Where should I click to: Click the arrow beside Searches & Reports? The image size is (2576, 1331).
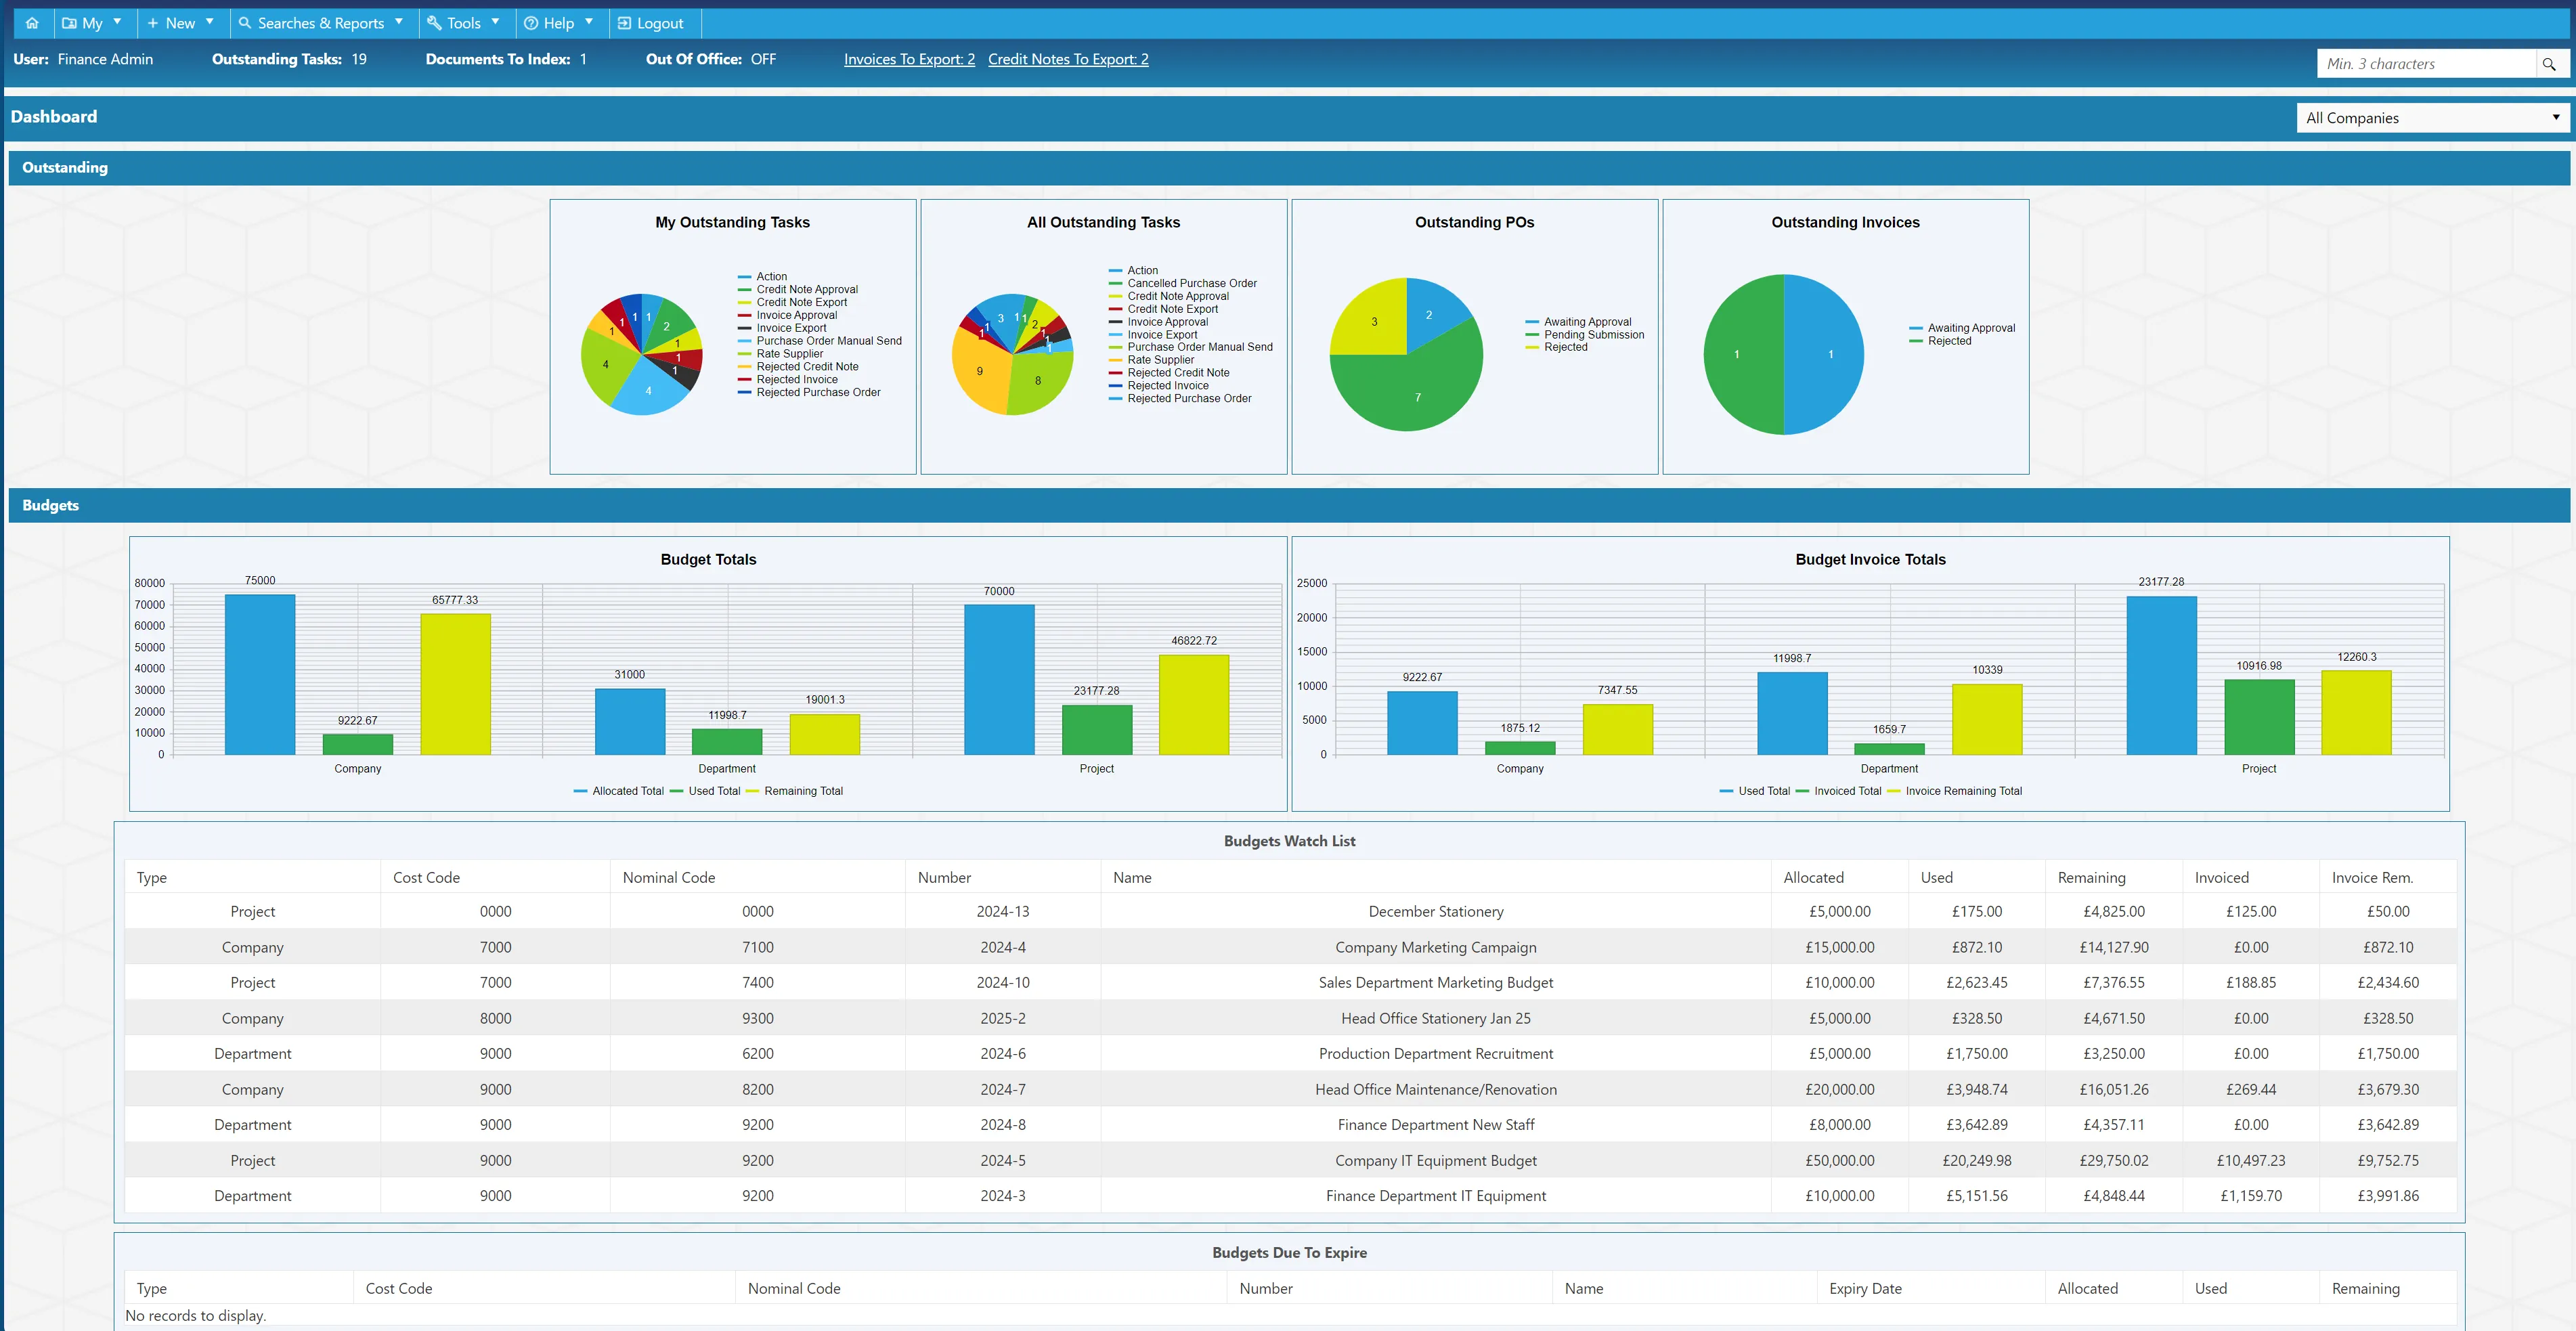coord(399,21)
